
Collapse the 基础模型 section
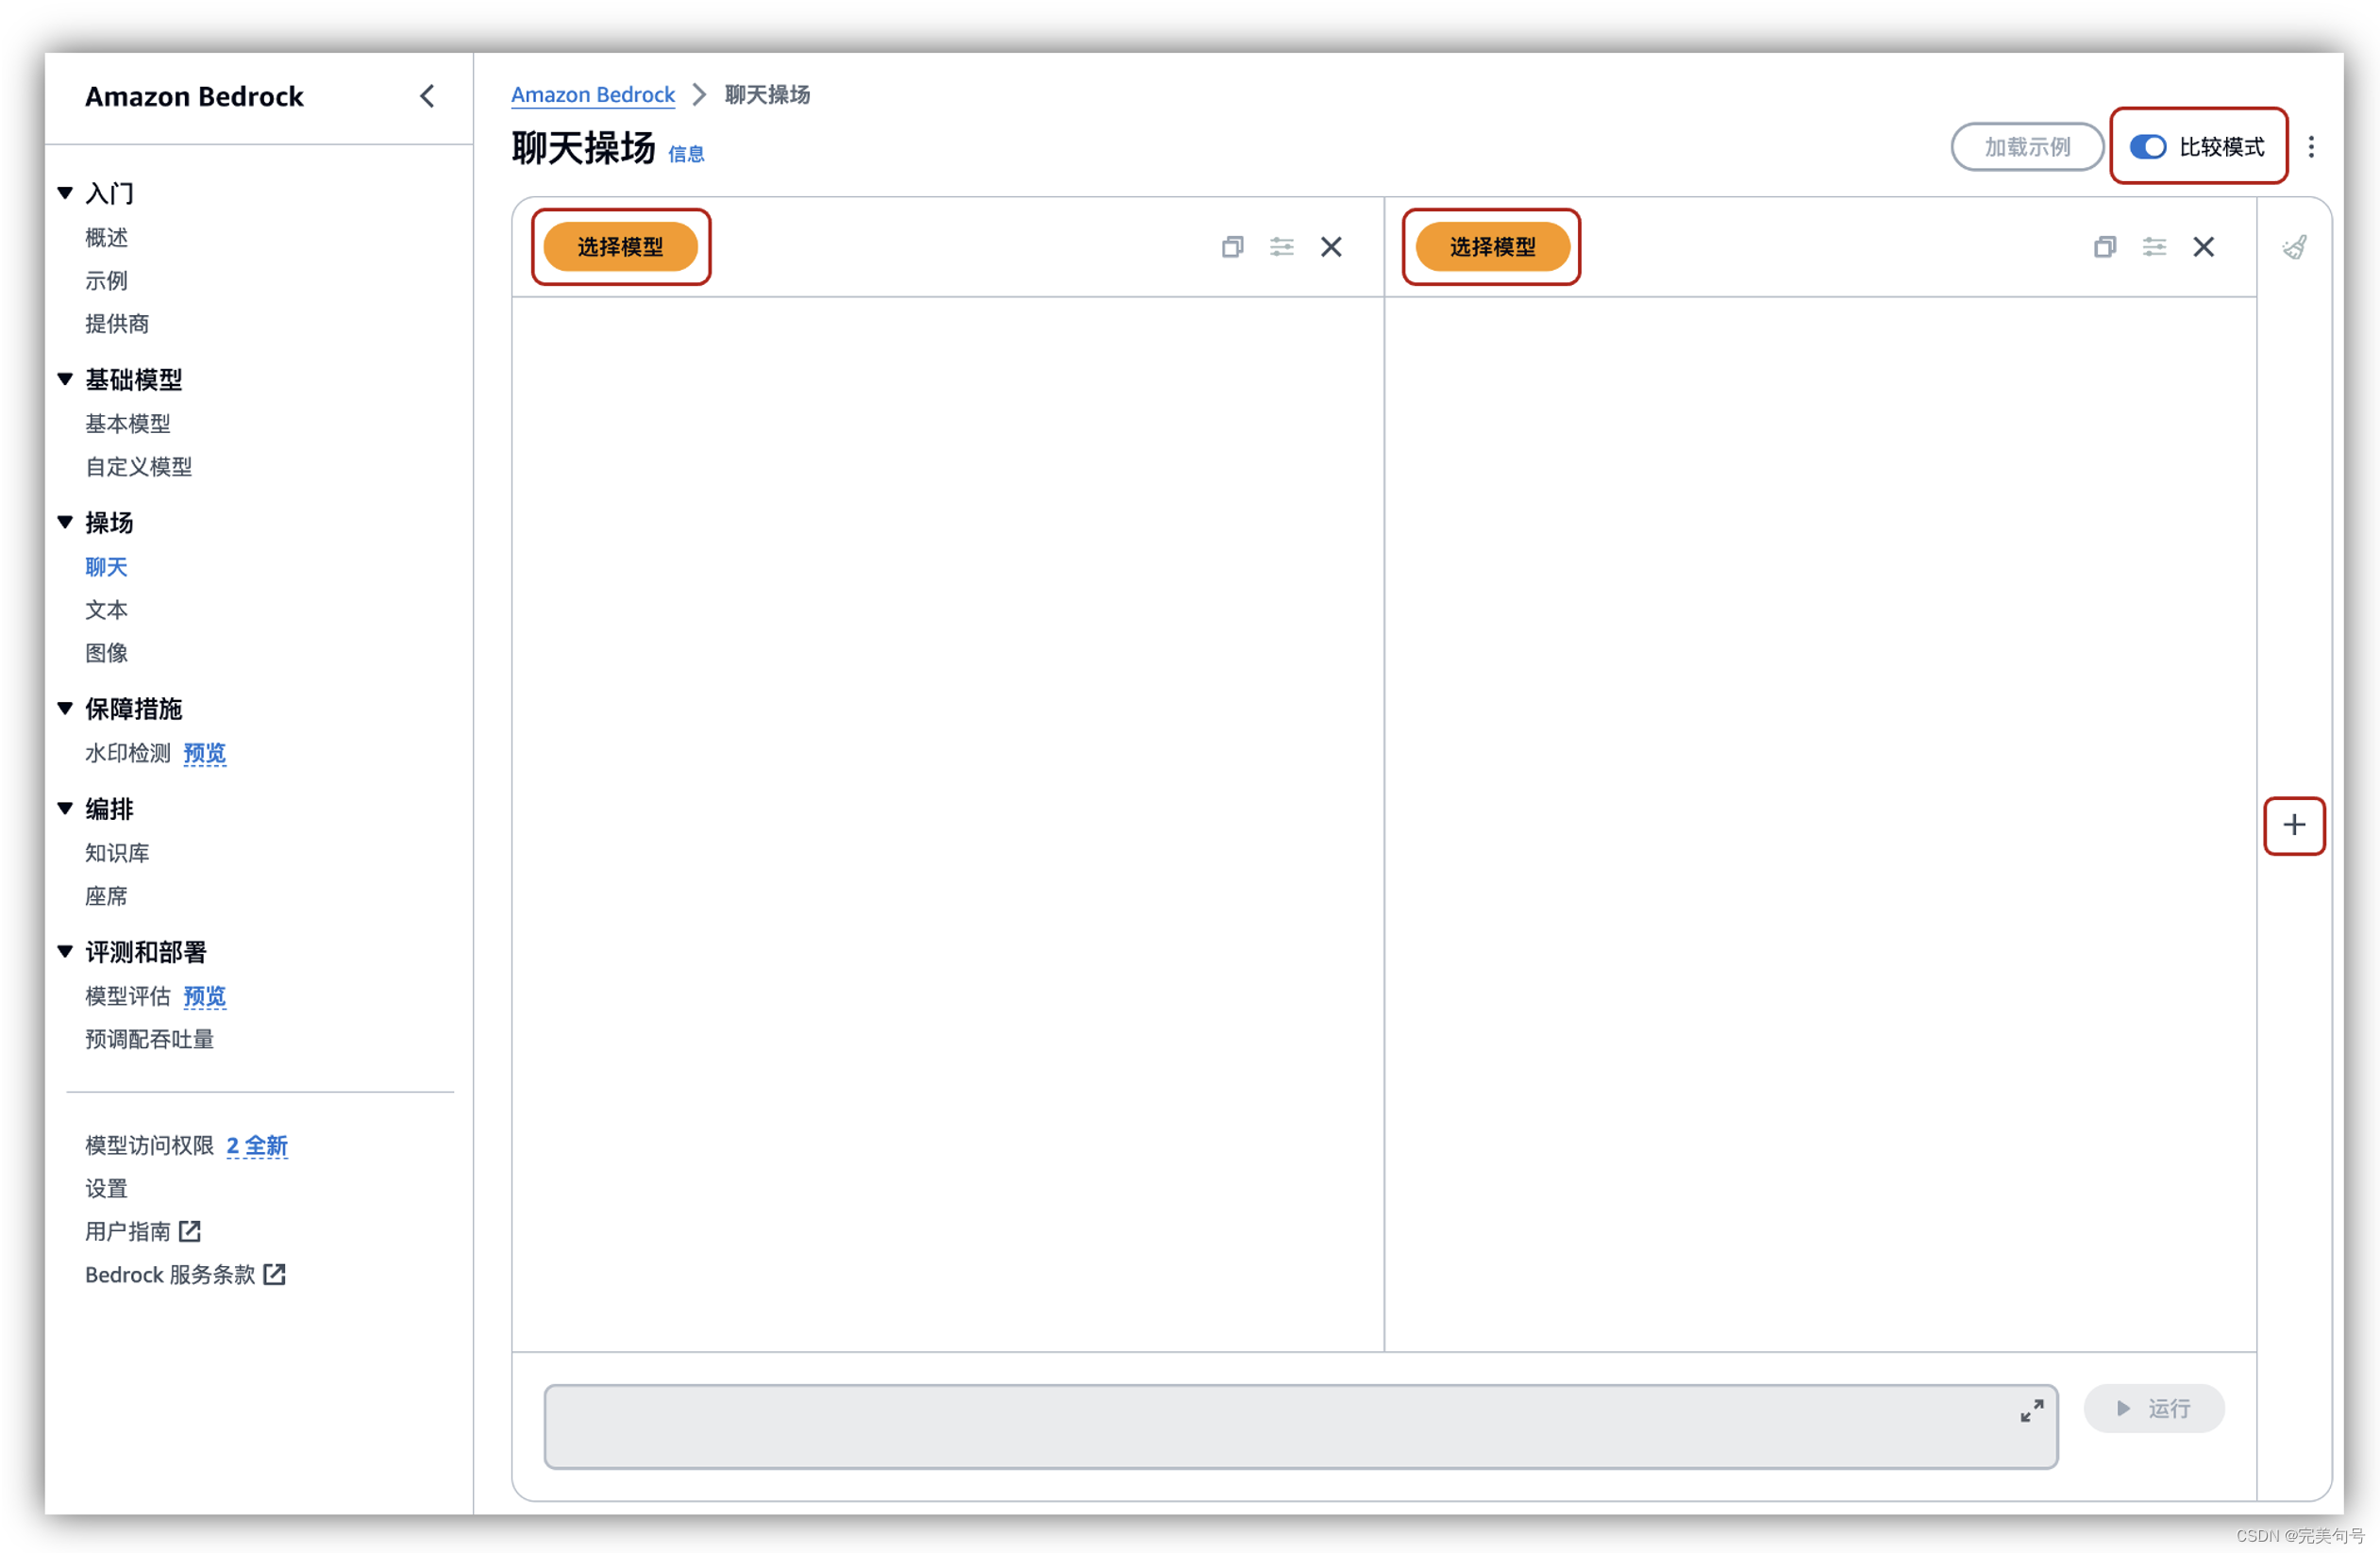click(66, 379)
